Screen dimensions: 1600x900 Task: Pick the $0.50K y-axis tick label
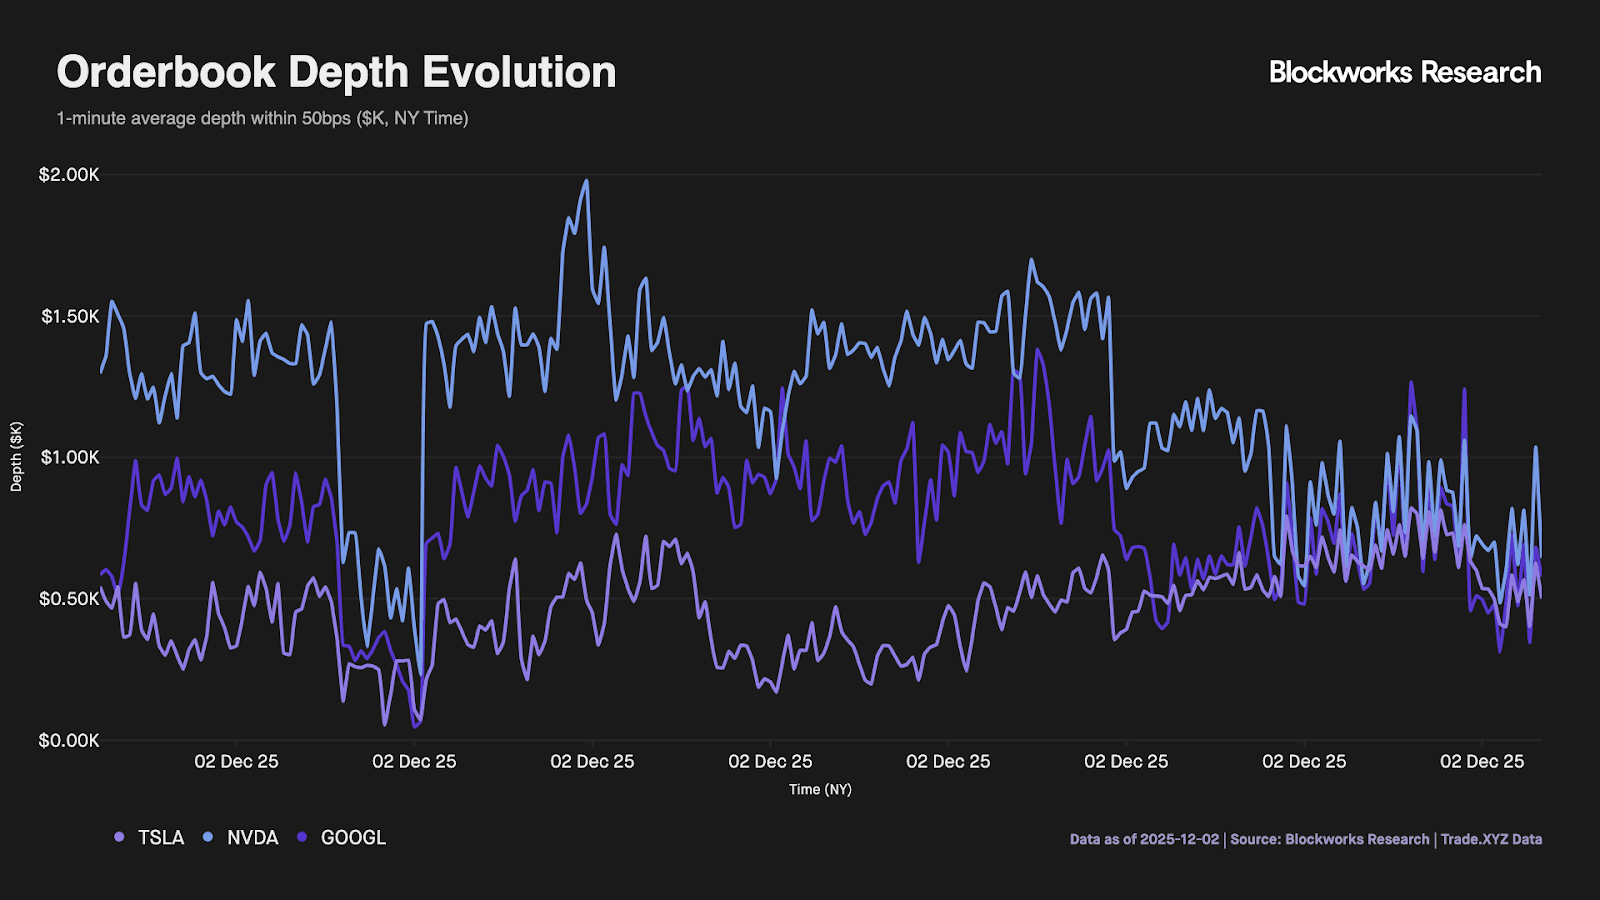pos(69,599)
